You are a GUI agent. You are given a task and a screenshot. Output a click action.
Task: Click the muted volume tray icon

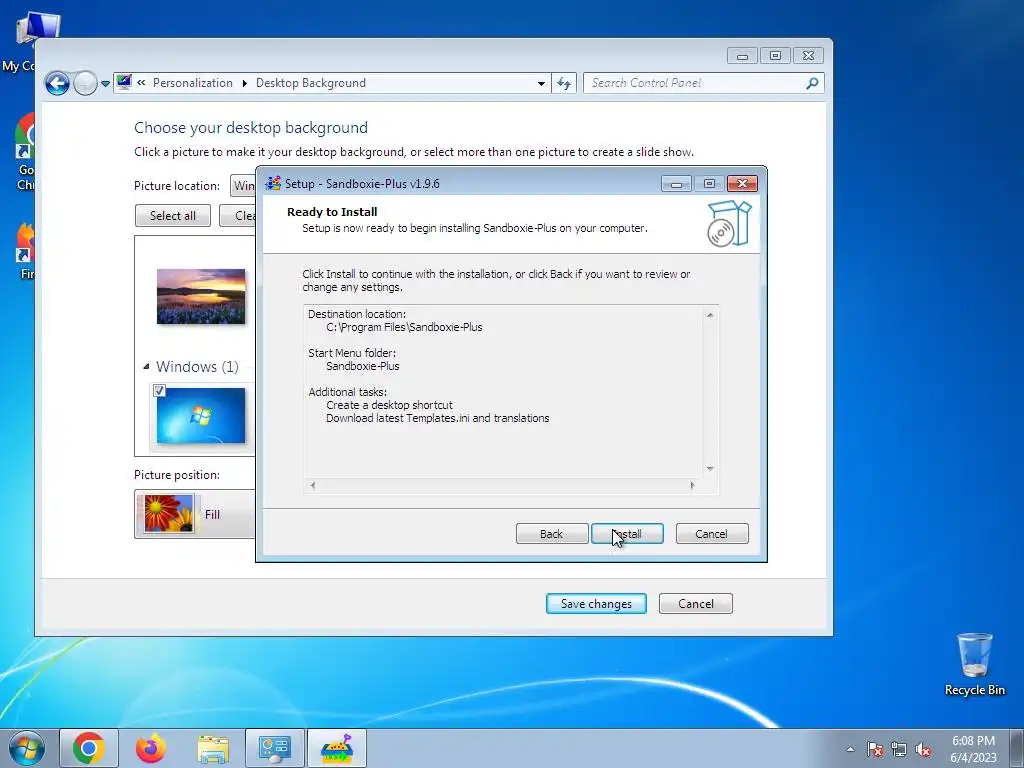tap(923, 749)
